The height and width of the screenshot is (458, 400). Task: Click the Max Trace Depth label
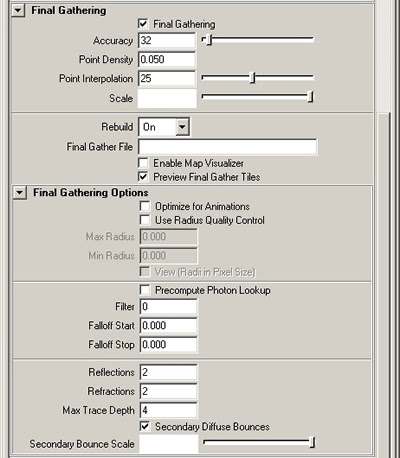pyautogui.click(x=99, y=410)
